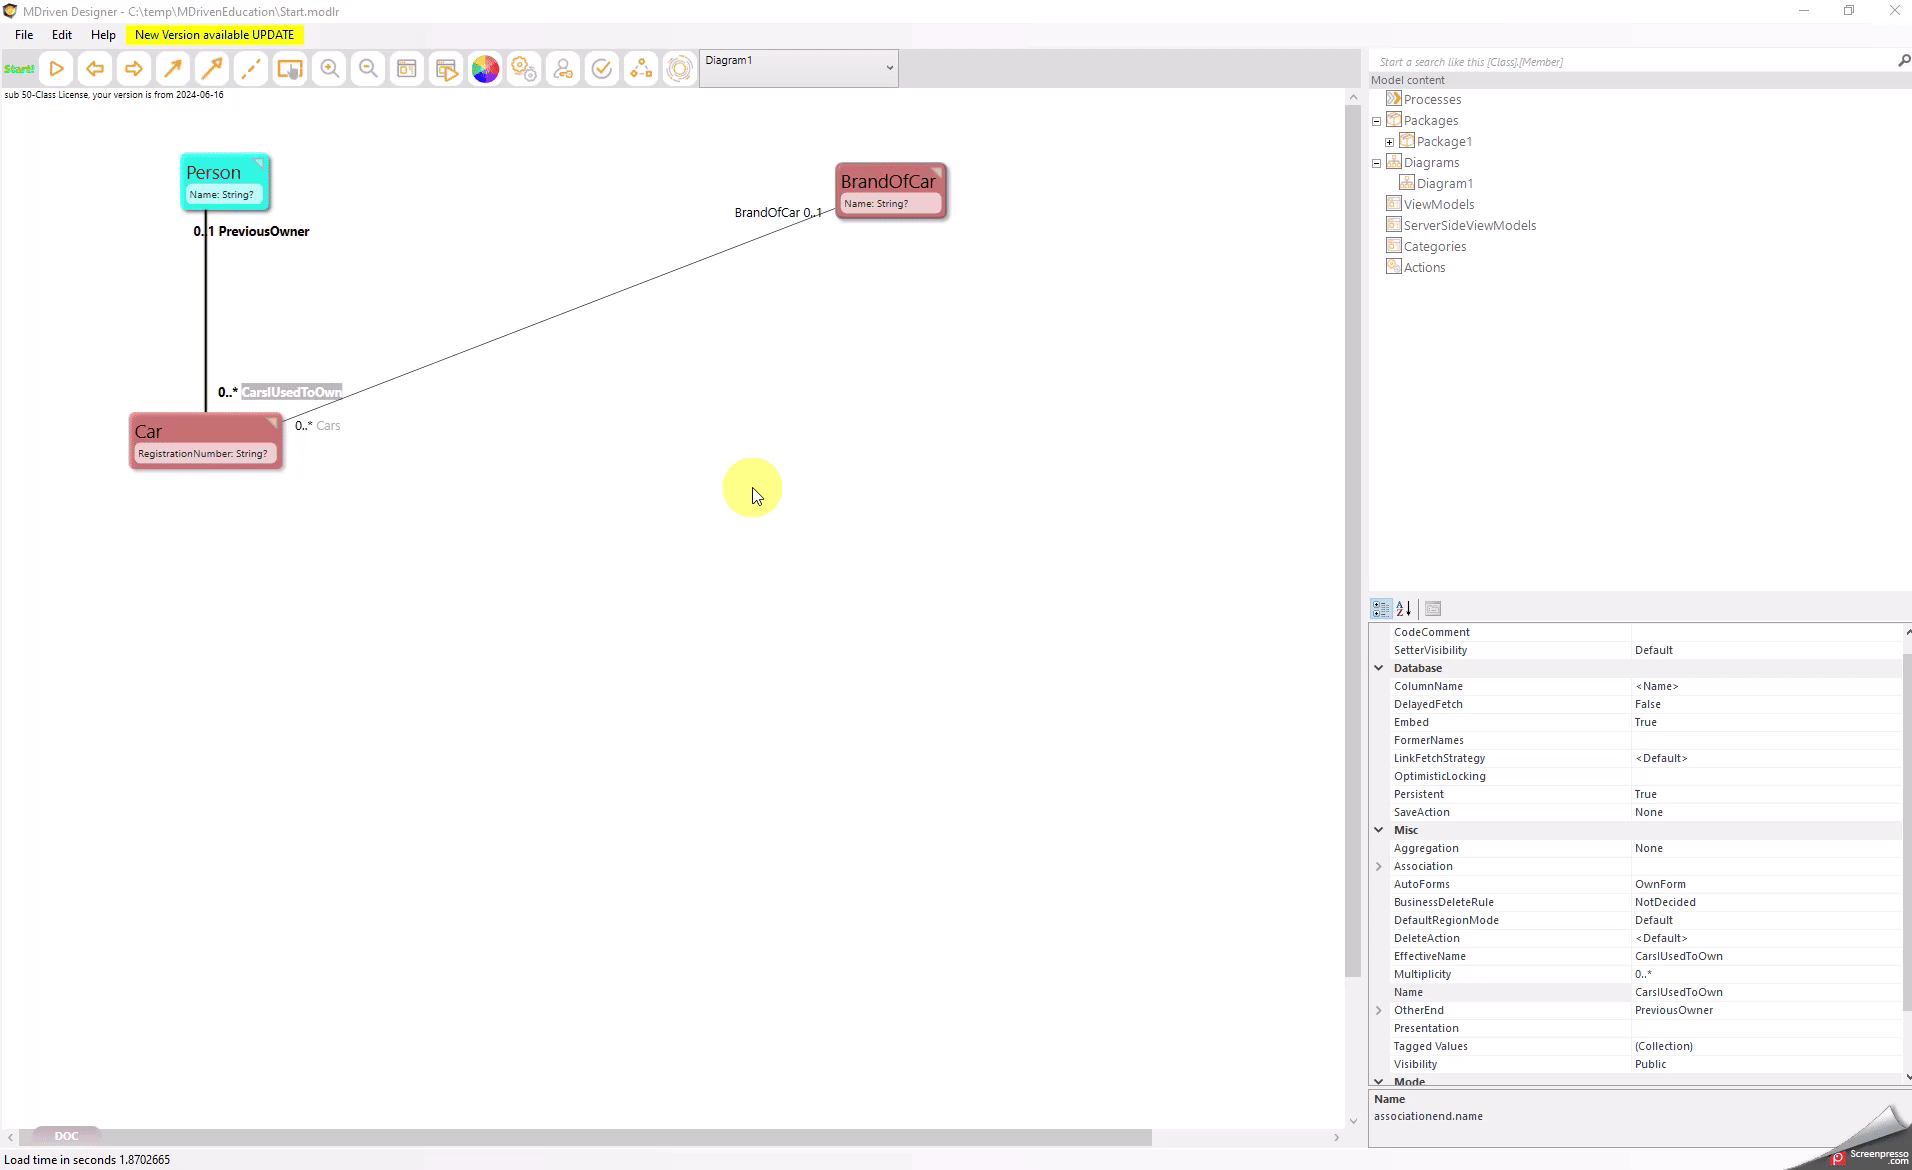Open the Help menu
Viewport: 1912px width, 1170px height.
(103, 34)
